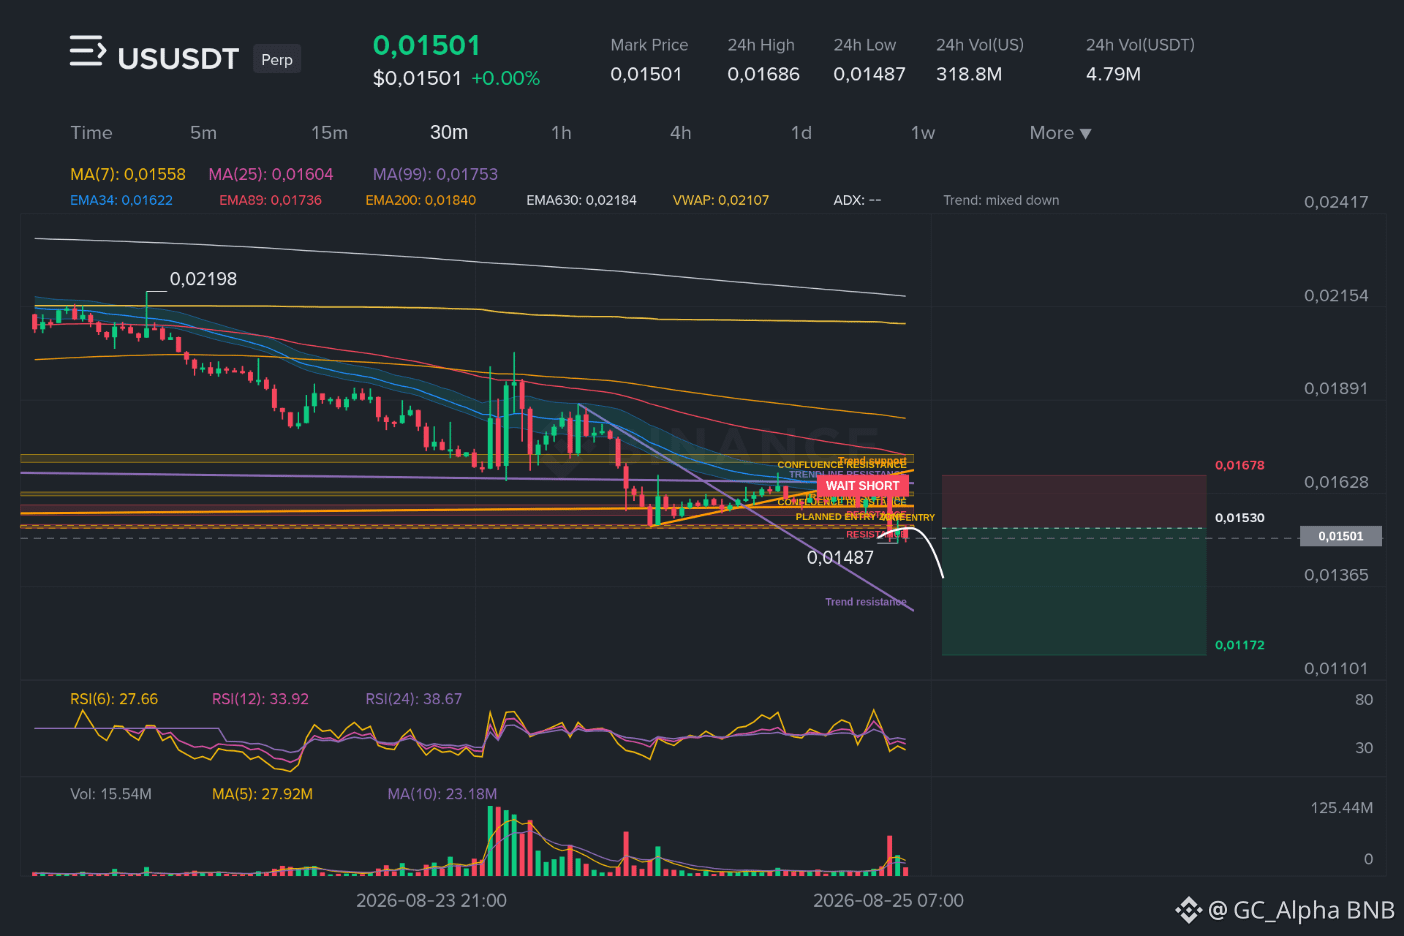Click the 0,01101 price axis label
This screenshot has height=936, width=1404.
1336,669
